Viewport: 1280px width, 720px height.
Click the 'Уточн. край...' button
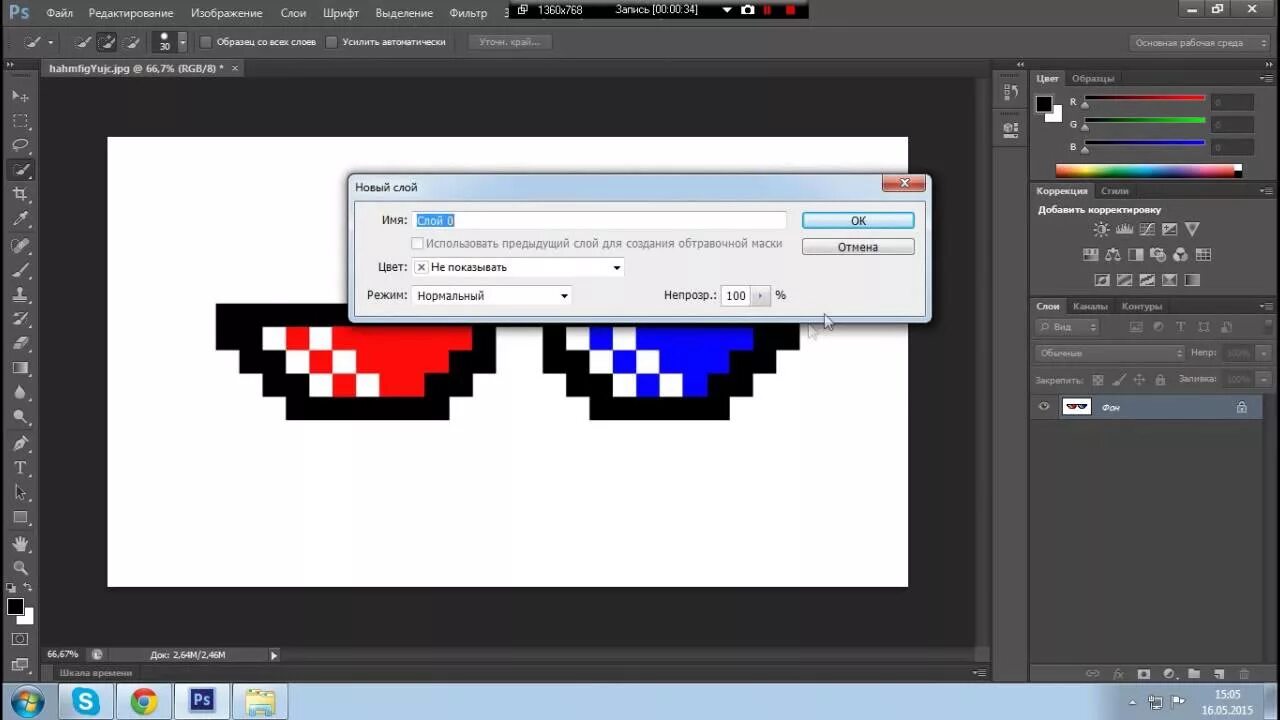click(x=509, y=43)
